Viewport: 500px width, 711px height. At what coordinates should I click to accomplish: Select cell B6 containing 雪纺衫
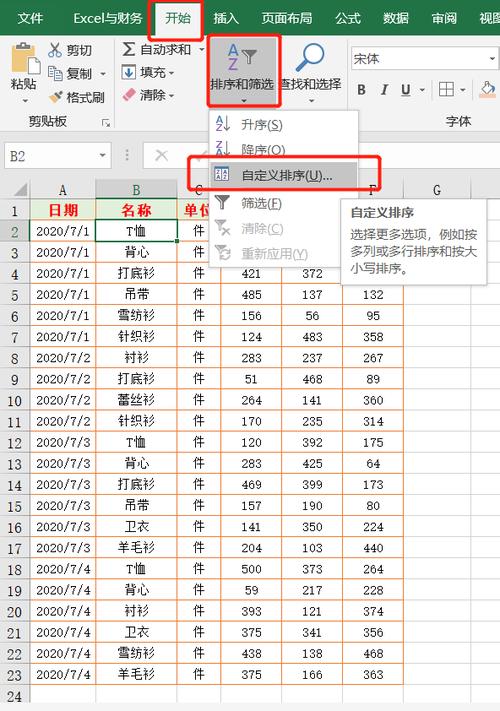[136, 315]
